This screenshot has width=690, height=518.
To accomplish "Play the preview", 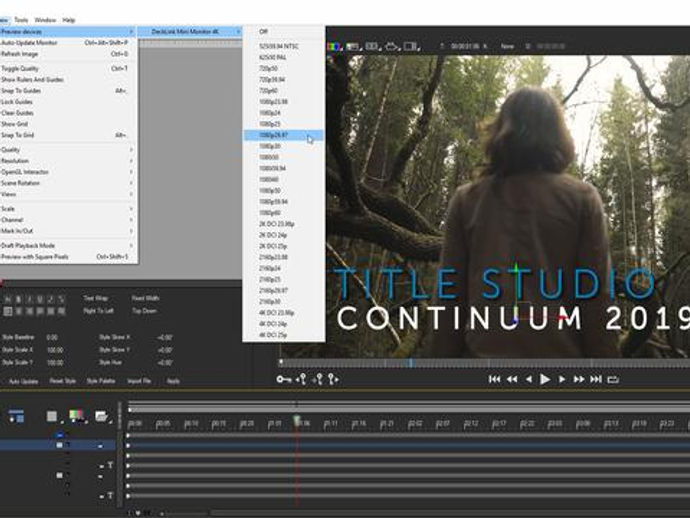I will pos(545,379).
